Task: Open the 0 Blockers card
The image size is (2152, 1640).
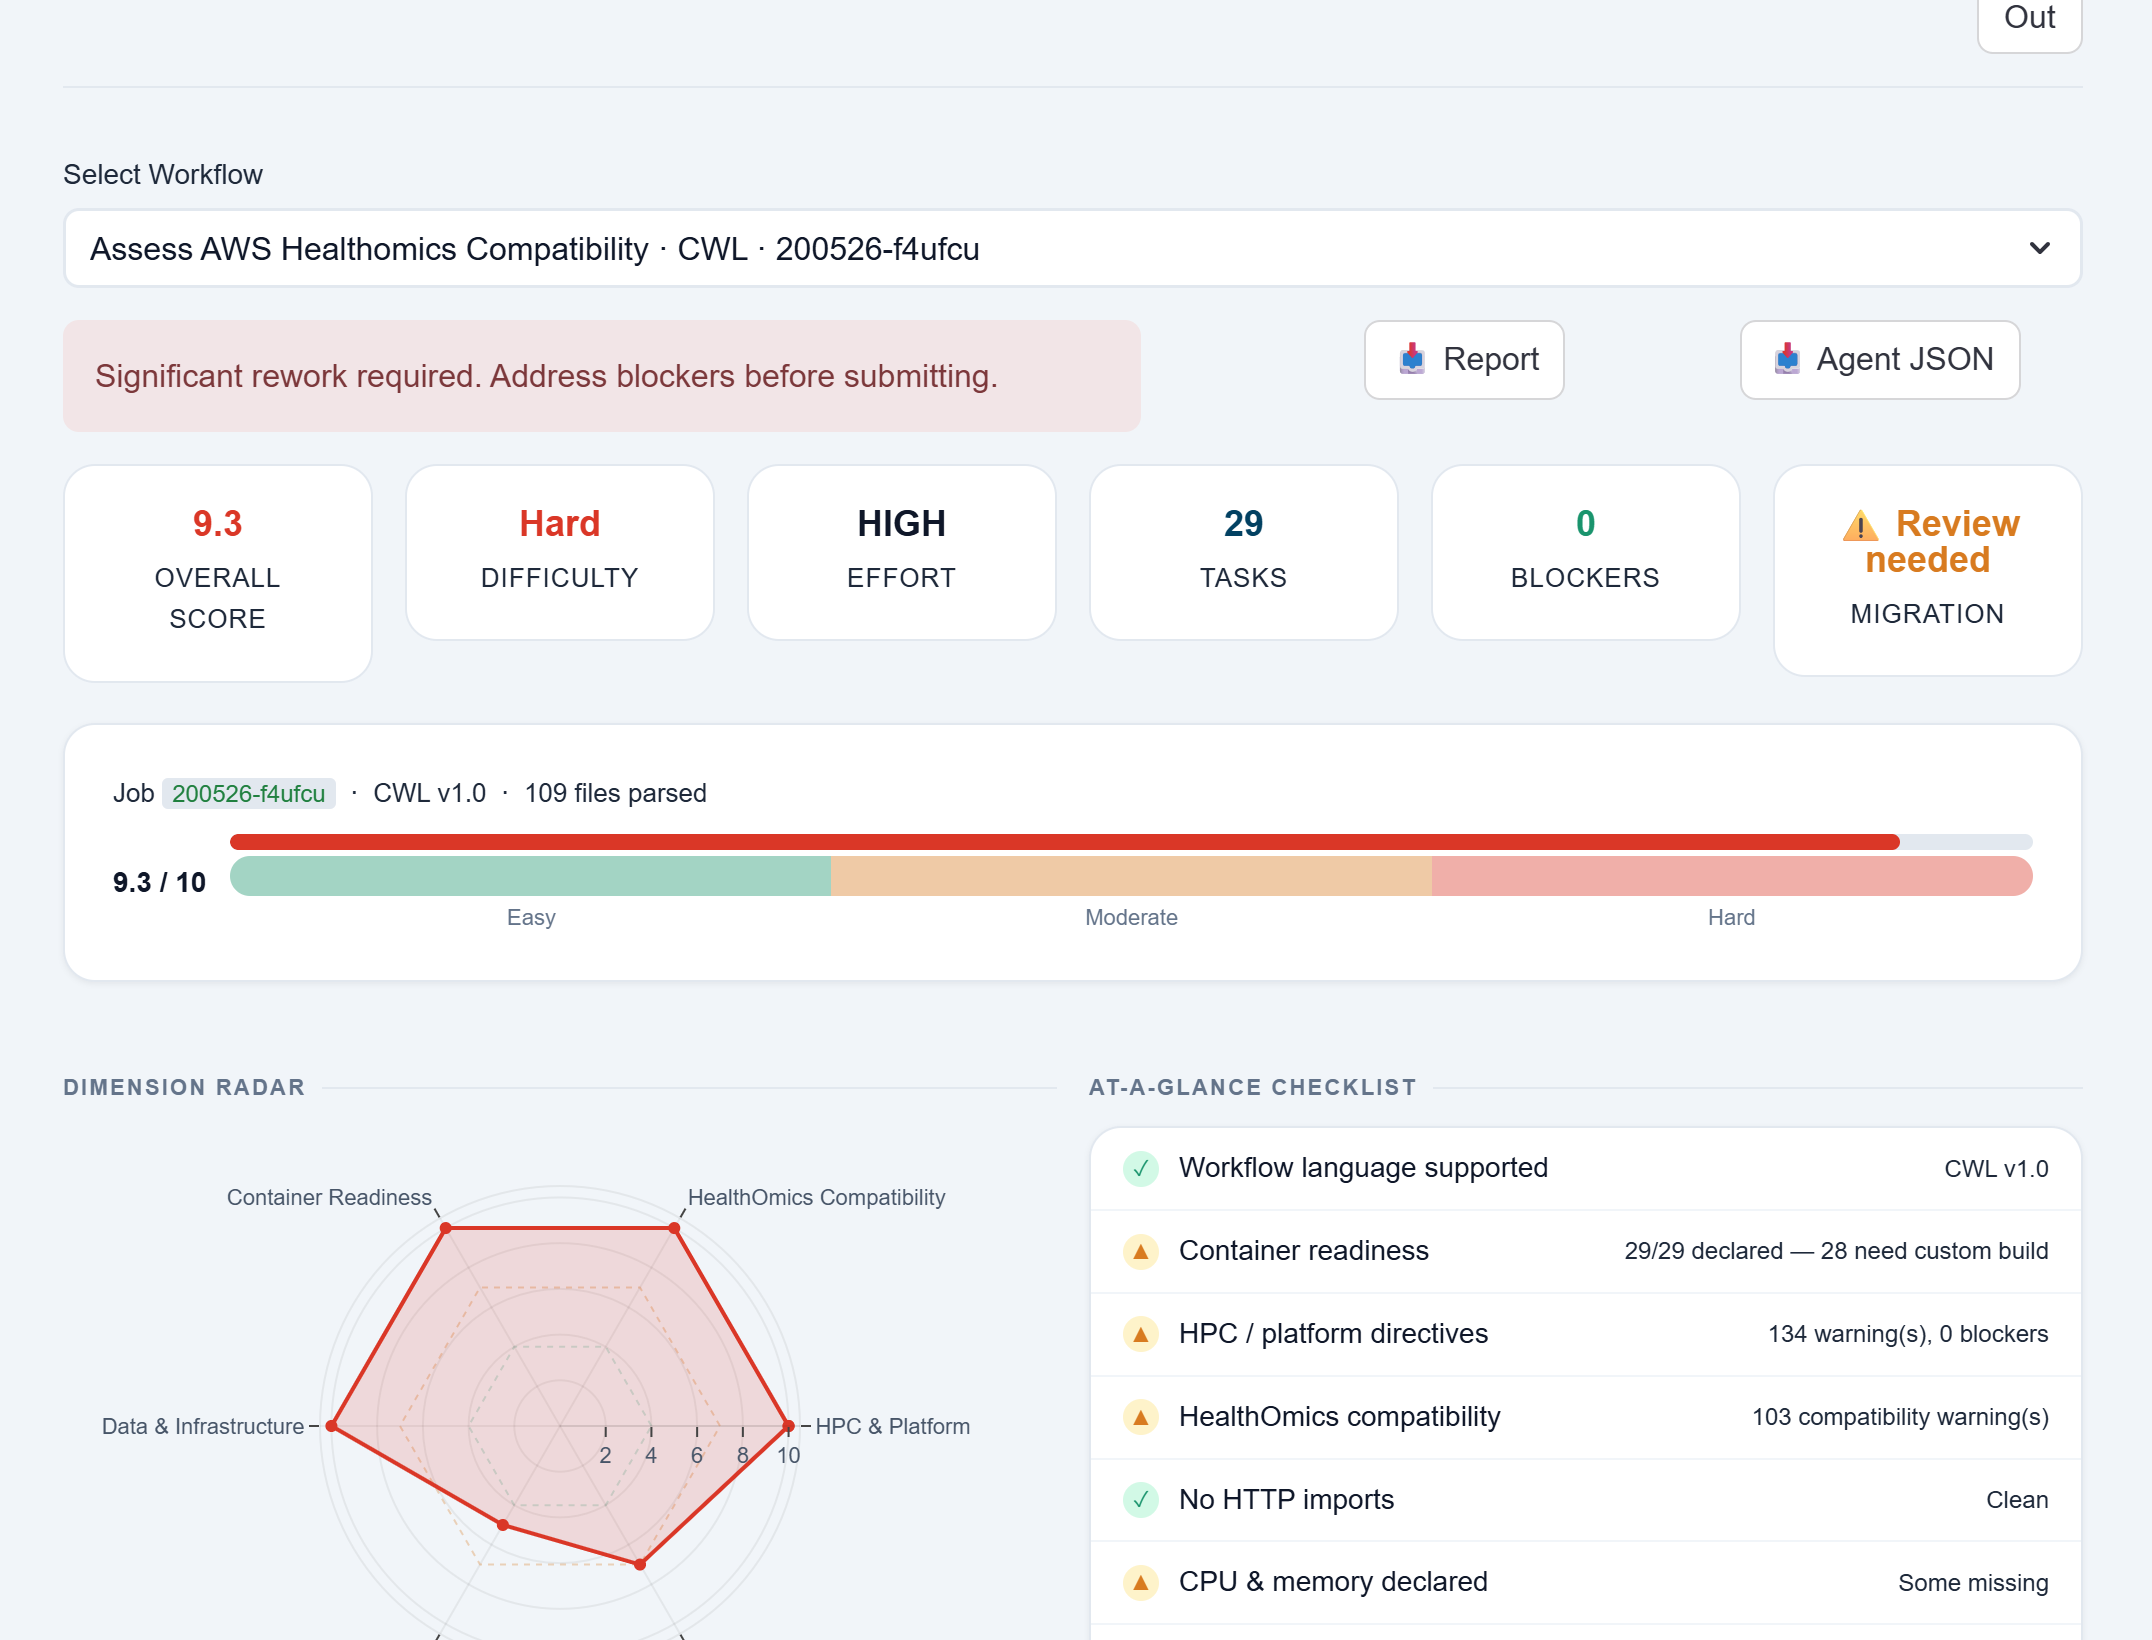Action: click(x=1586, y=552)
